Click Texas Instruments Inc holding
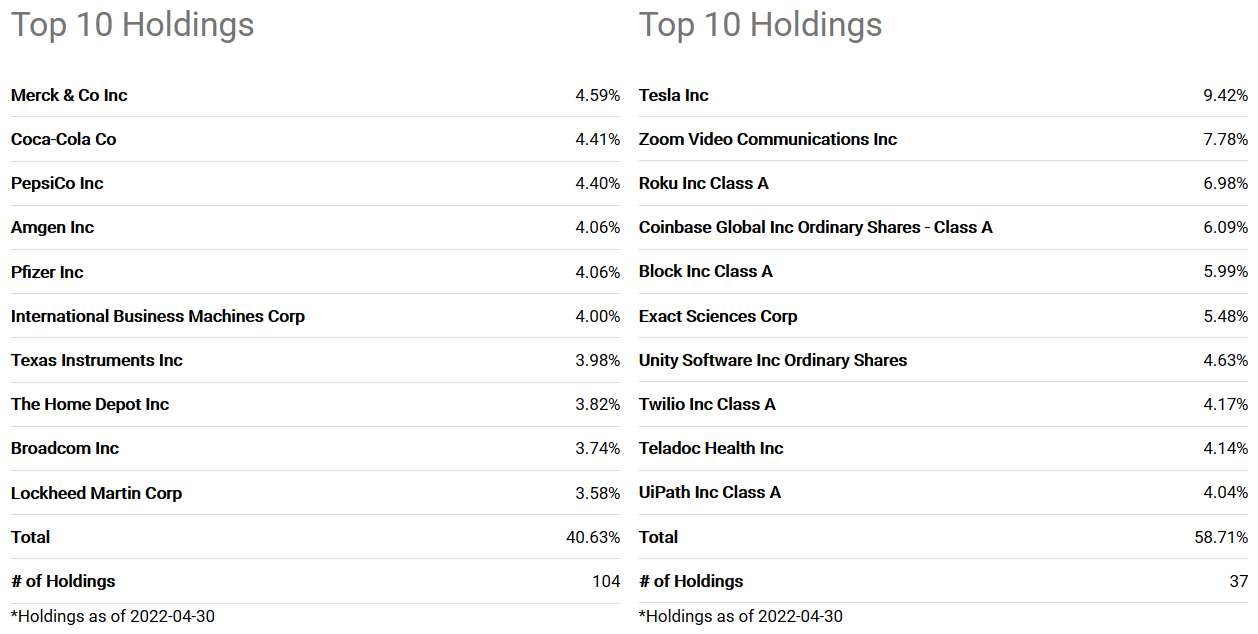1258x634 pixels. (97, 360)
